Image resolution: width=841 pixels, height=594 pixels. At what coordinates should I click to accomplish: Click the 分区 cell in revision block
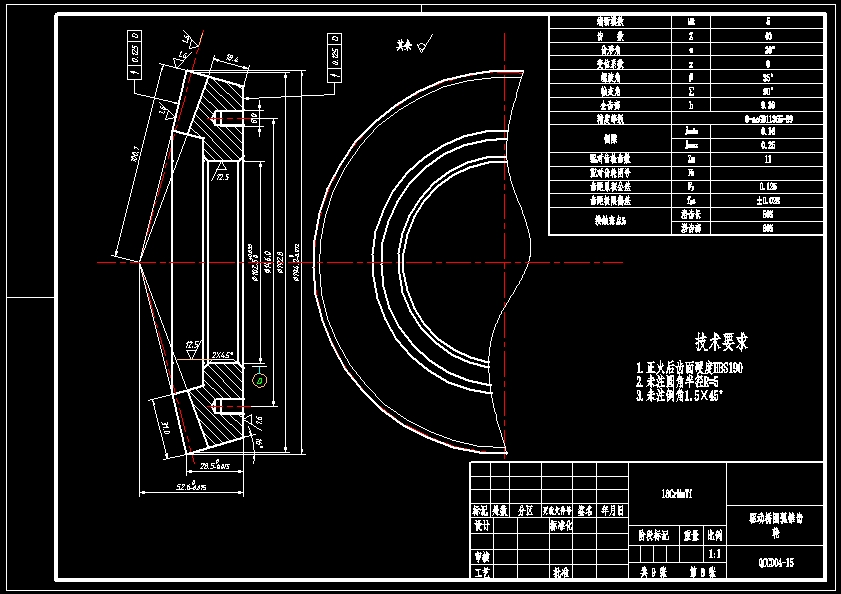click(x=526, y=511)
